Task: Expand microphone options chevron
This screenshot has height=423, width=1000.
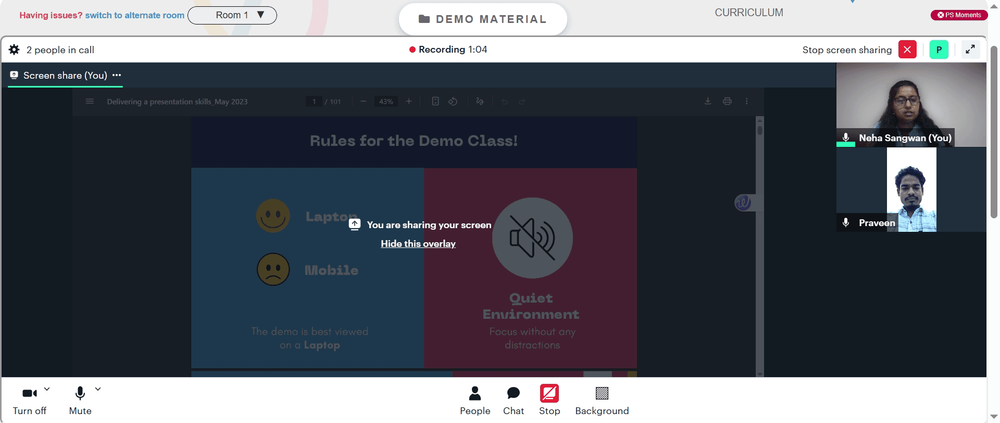Action: (98, 389)
